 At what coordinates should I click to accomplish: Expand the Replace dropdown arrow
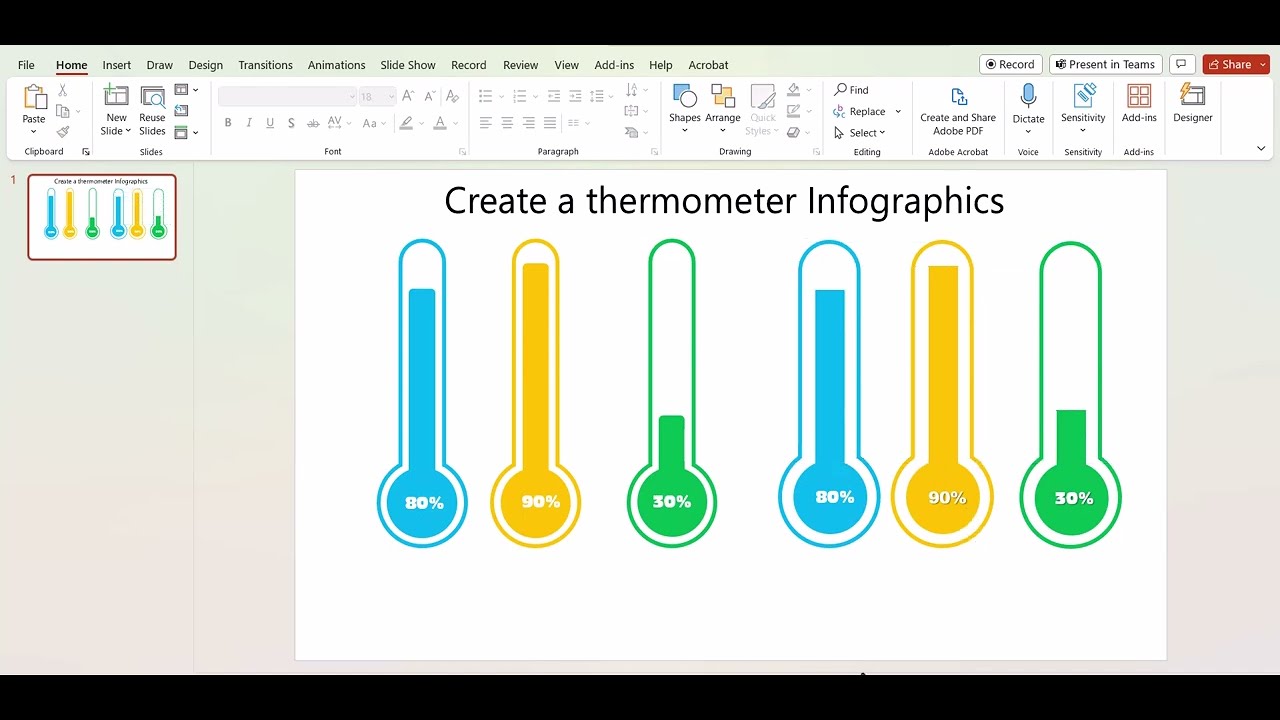click(898, 112)
